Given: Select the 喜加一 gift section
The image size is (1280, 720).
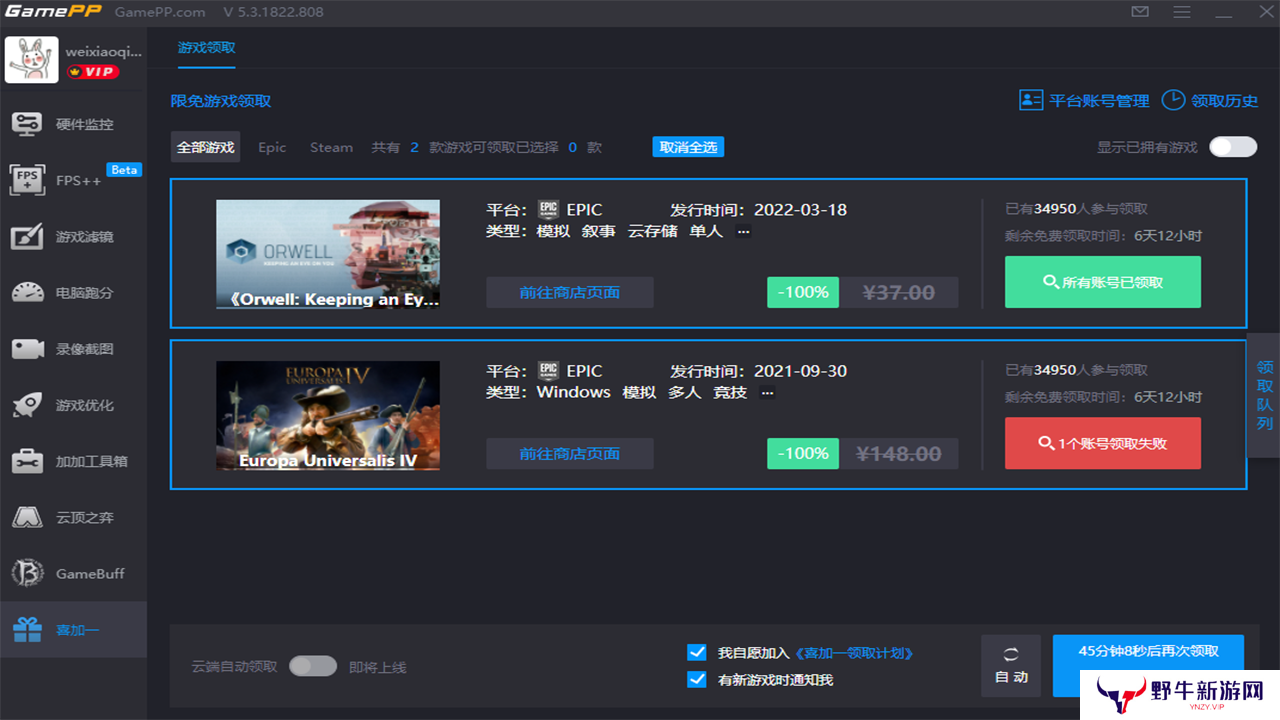Looking at the screenshot, I should pos(73,630).
